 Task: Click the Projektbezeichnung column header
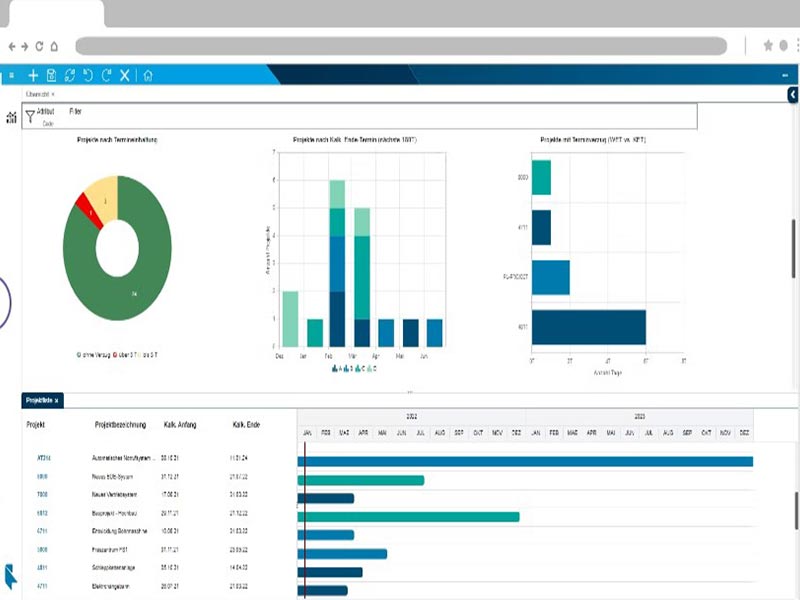(121, 425)
